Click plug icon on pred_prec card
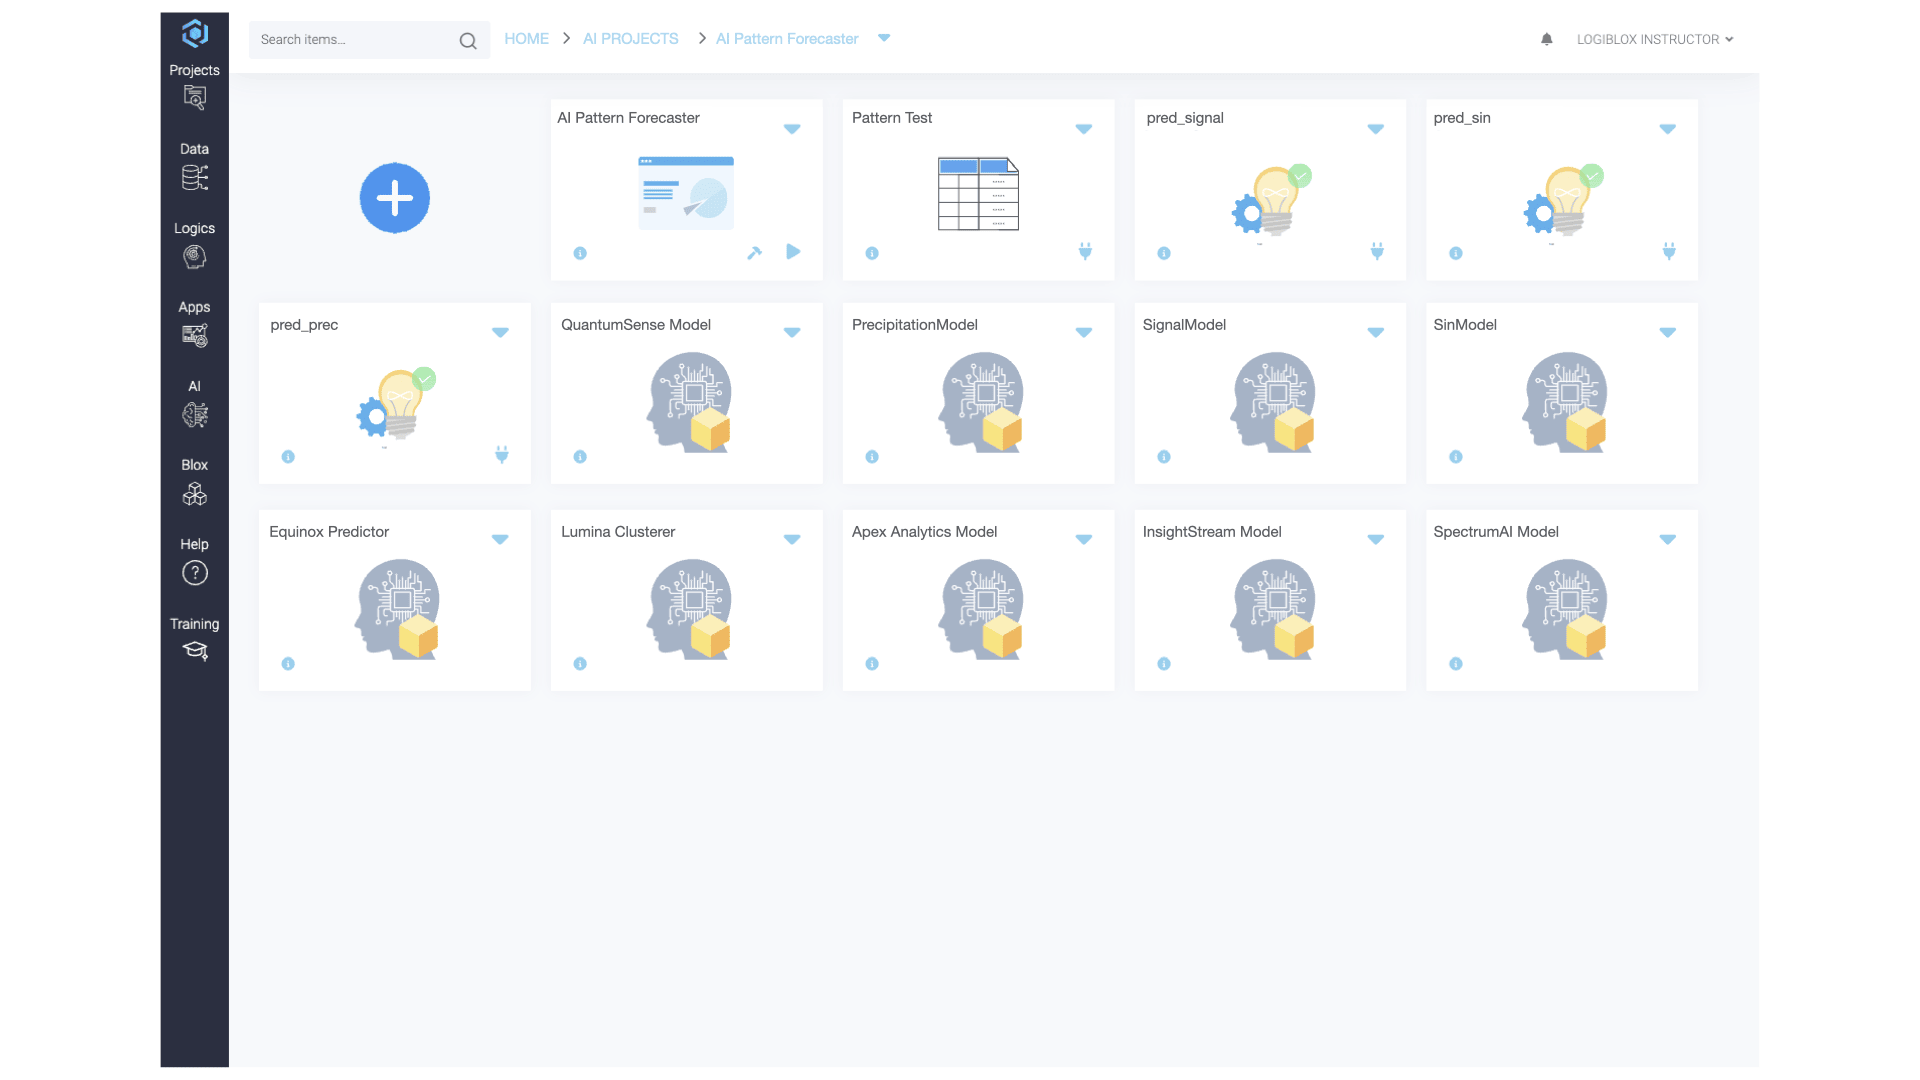The width and height of the screenshot is (1920, 1080). point(502,456)
